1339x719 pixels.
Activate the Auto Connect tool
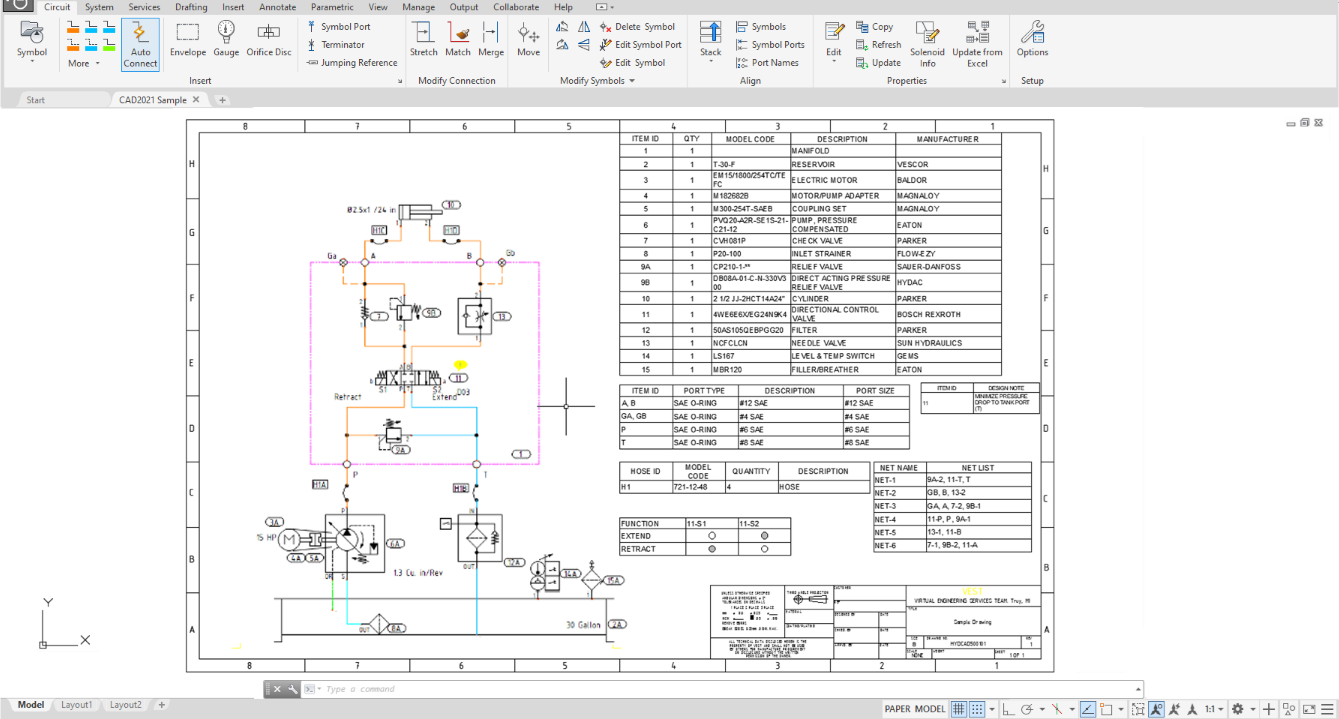[140, 45]
